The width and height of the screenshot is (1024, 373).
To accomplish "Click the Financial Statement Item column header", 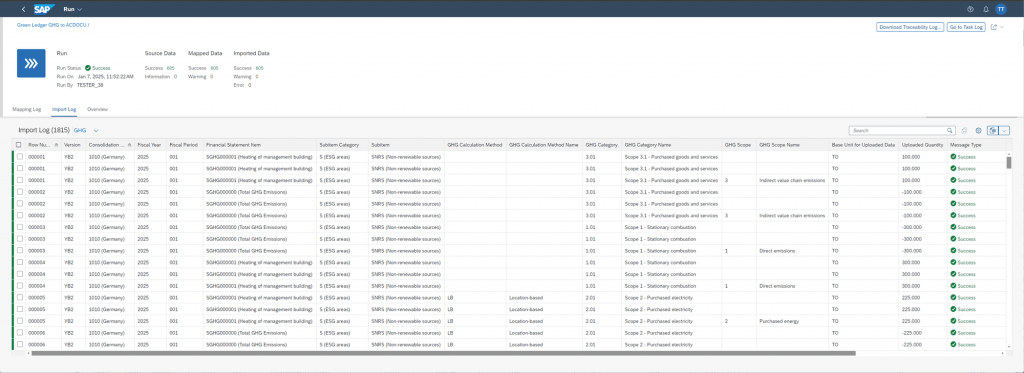I will (x=259, y=144).
